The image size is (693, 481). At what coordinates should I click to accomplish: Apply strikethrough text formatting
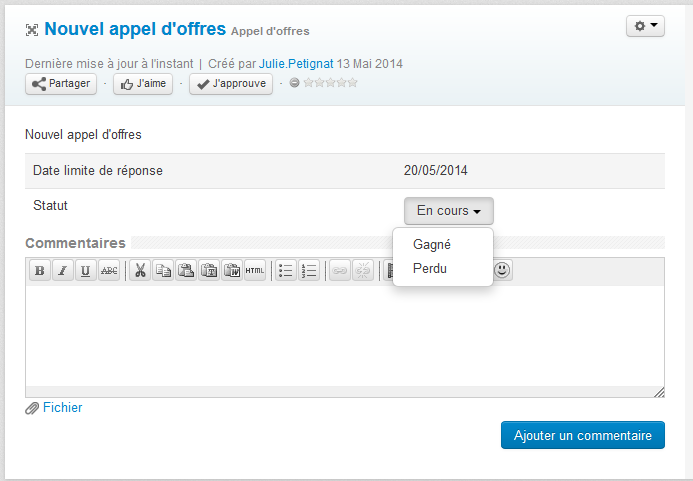(109, 271)
